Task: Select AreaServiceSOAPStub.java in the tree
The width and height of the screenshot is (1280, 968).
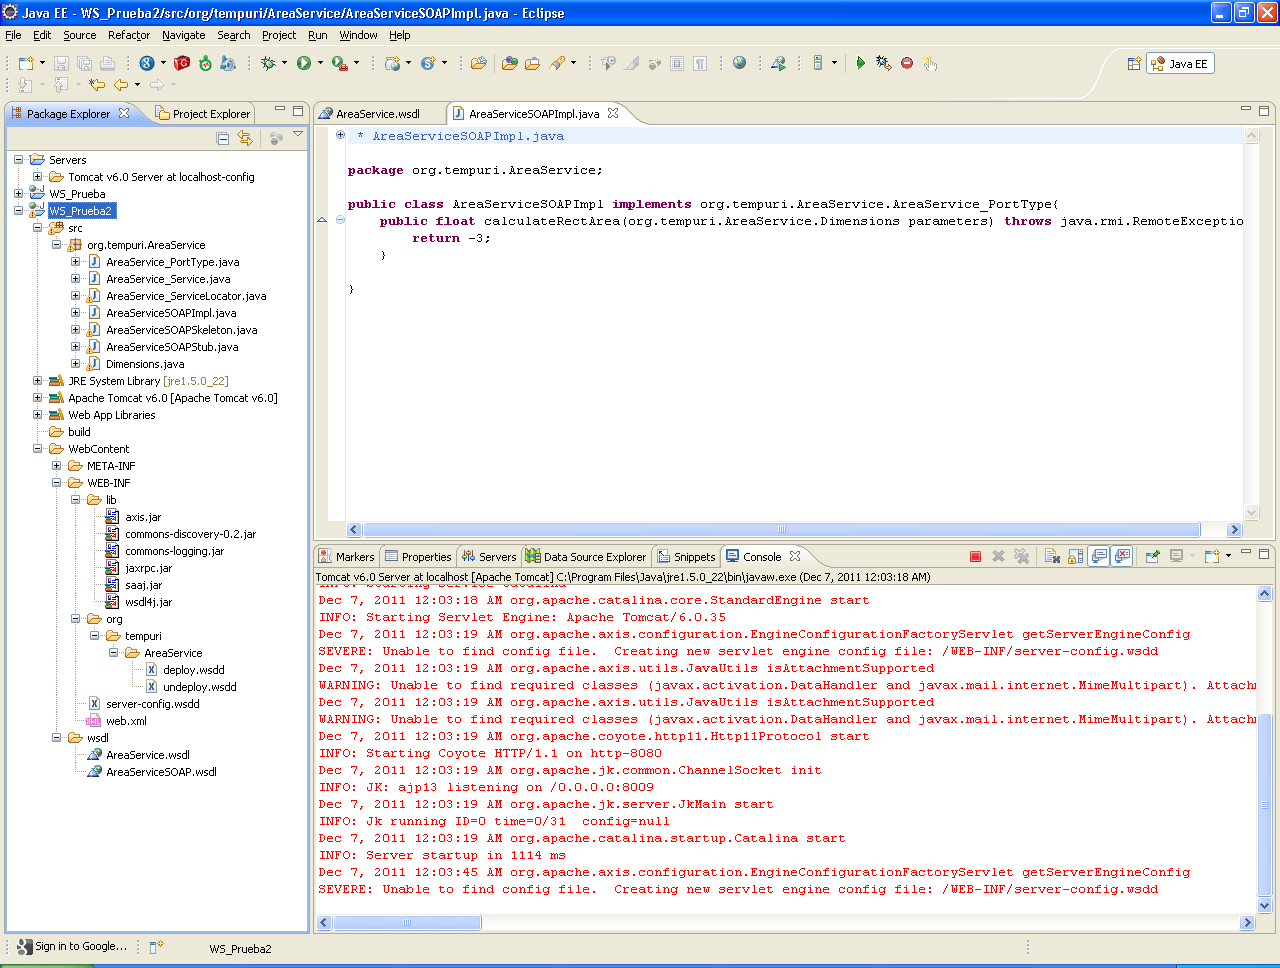Action: coord(172,347)
